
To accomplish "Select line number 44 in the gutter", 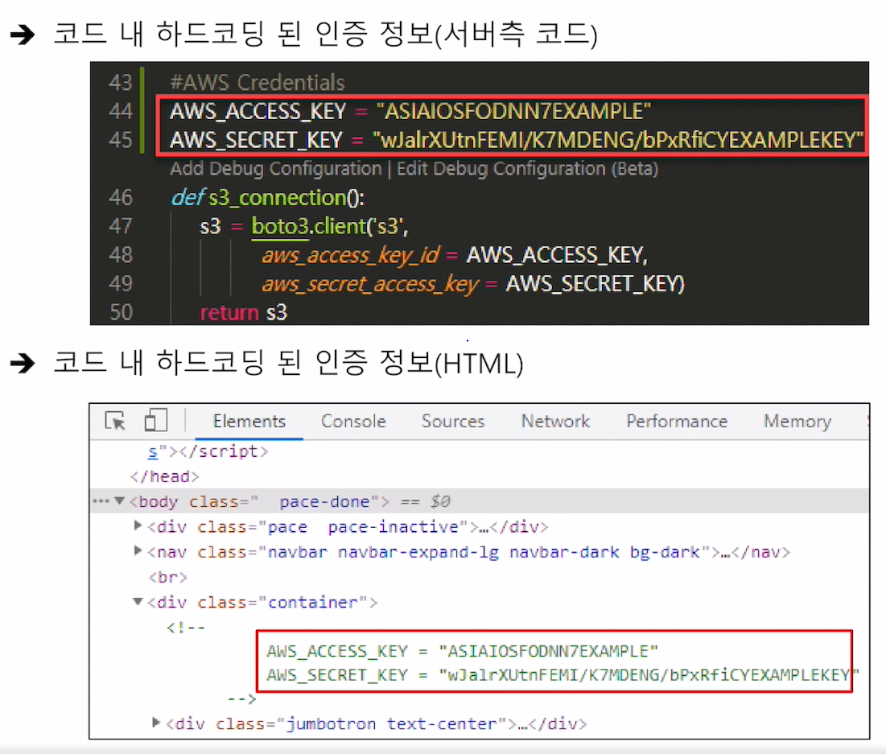I will click(x=121, y=111).
